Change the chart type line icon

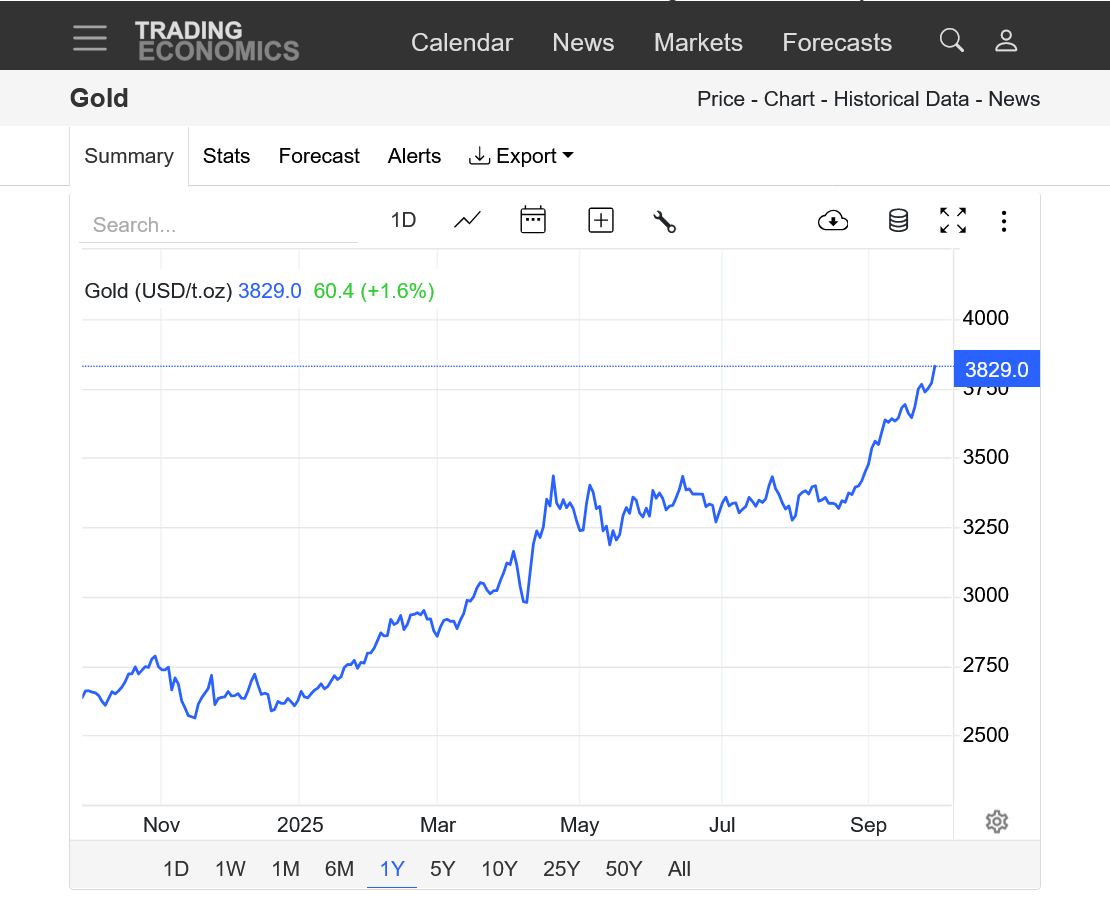[x=467, y=220]
